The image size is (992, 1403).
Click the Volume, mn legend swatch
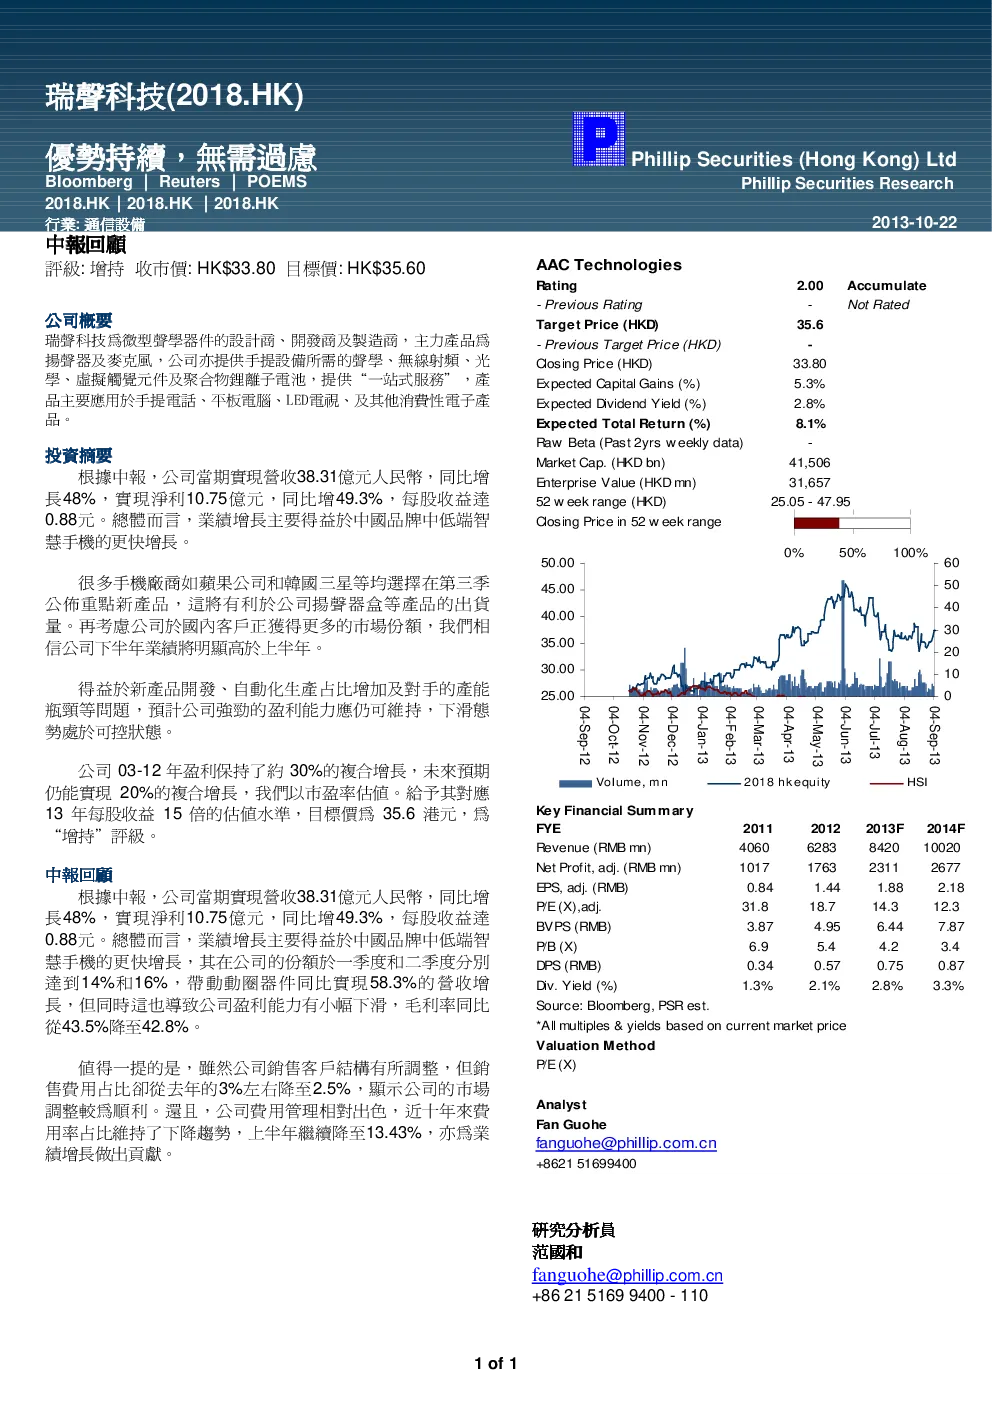[x=575, y=783]
